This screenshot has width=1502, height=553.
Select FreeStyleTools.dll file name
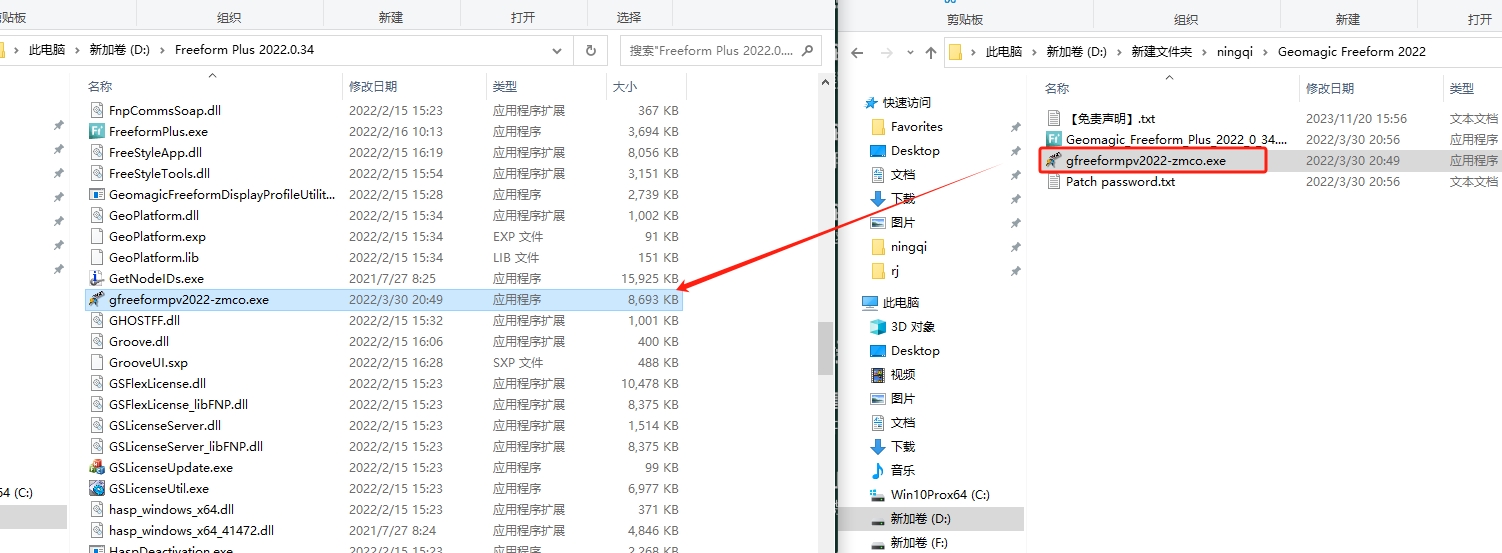pos(159,173)
